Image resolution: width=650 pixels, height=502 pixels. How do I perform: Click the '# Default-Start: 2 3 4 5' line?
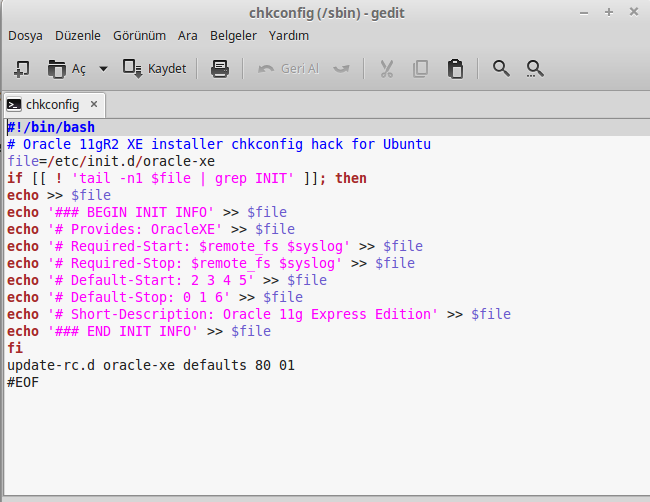pyautogui.click(x=167, y=280)
